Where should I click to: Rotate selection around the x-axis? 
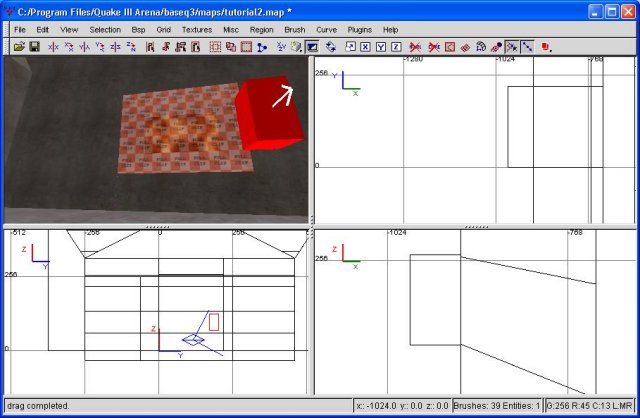[x=69, y=47]
